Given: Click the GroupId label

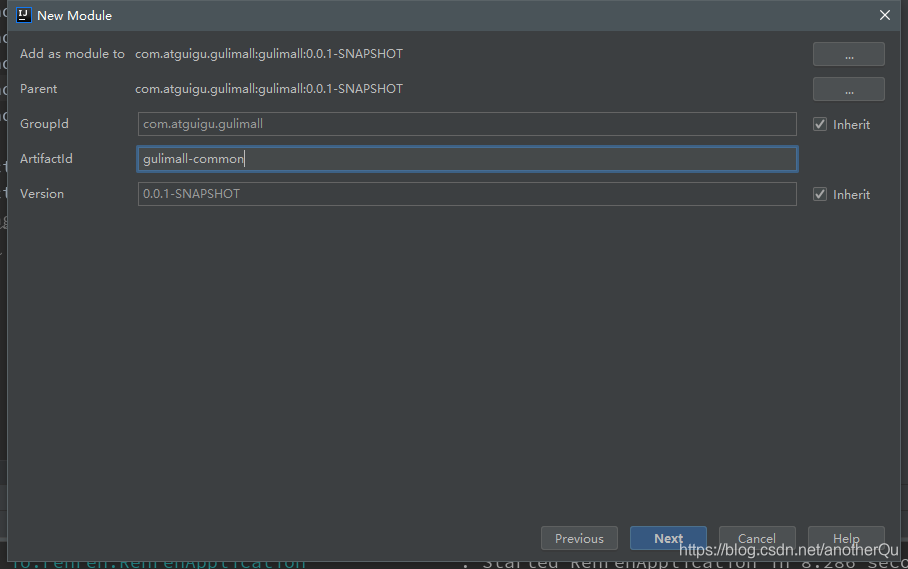Looking at the screenshot, I should pyautogui.click(x=44, y=124).
